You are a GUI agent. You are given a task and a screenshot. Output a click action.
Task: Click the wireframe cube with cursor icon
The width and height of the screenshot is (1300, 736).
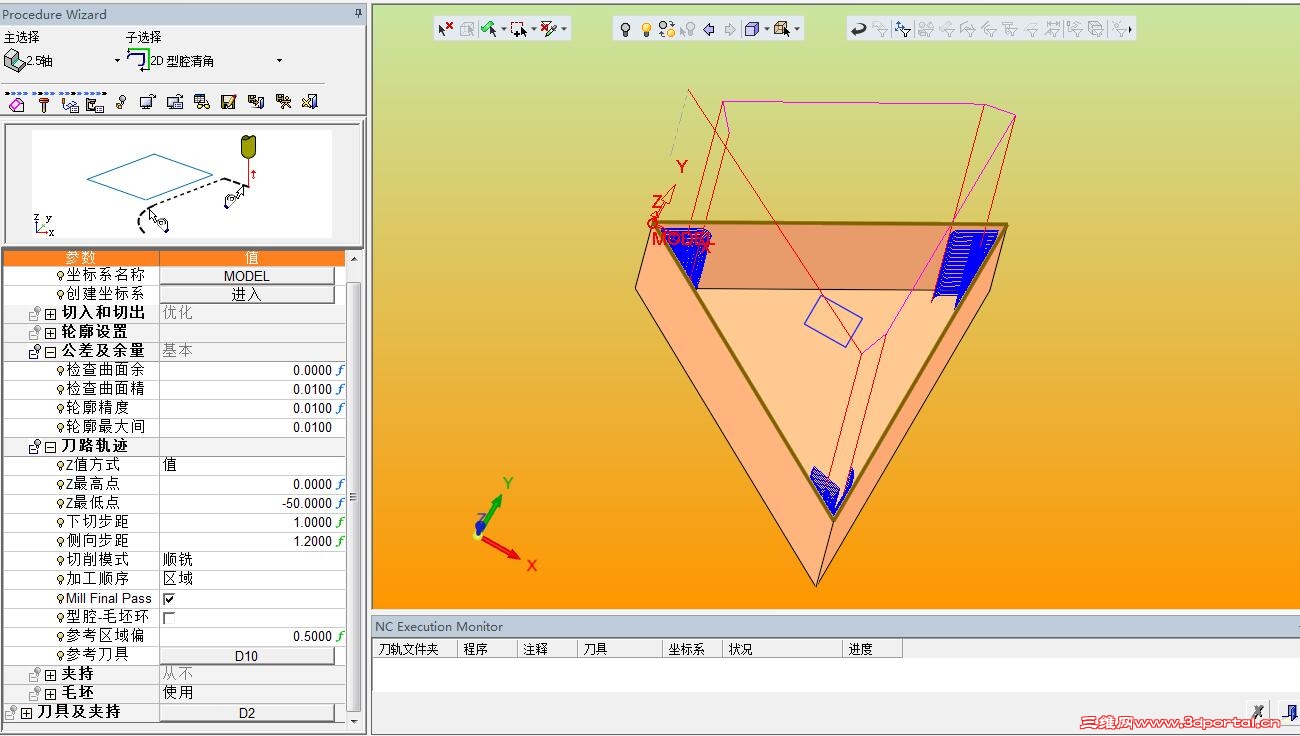pos(782,29)
